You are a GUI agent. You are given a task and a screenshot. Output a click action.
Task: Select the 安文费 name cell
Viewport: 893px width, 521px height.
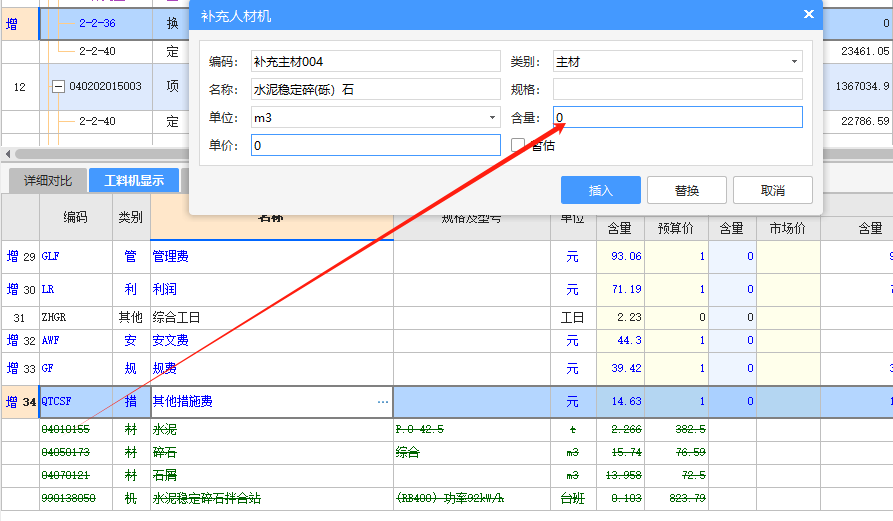272,341
